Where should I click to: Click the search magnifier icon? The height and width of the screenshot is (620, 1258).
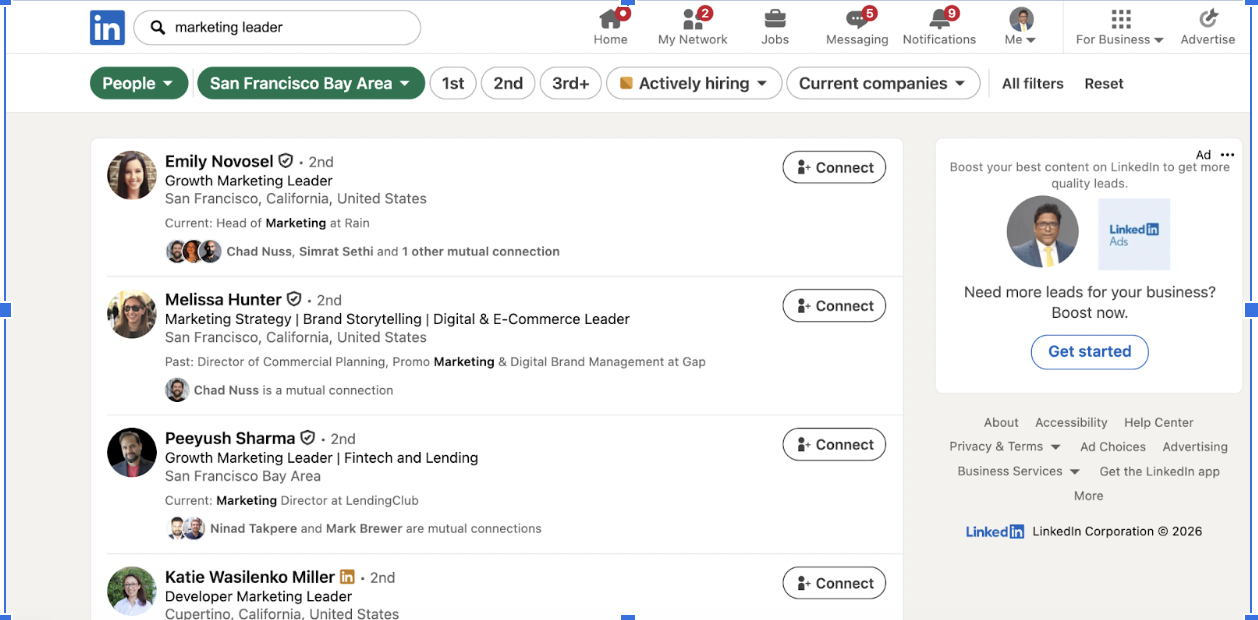coord(158,28)
